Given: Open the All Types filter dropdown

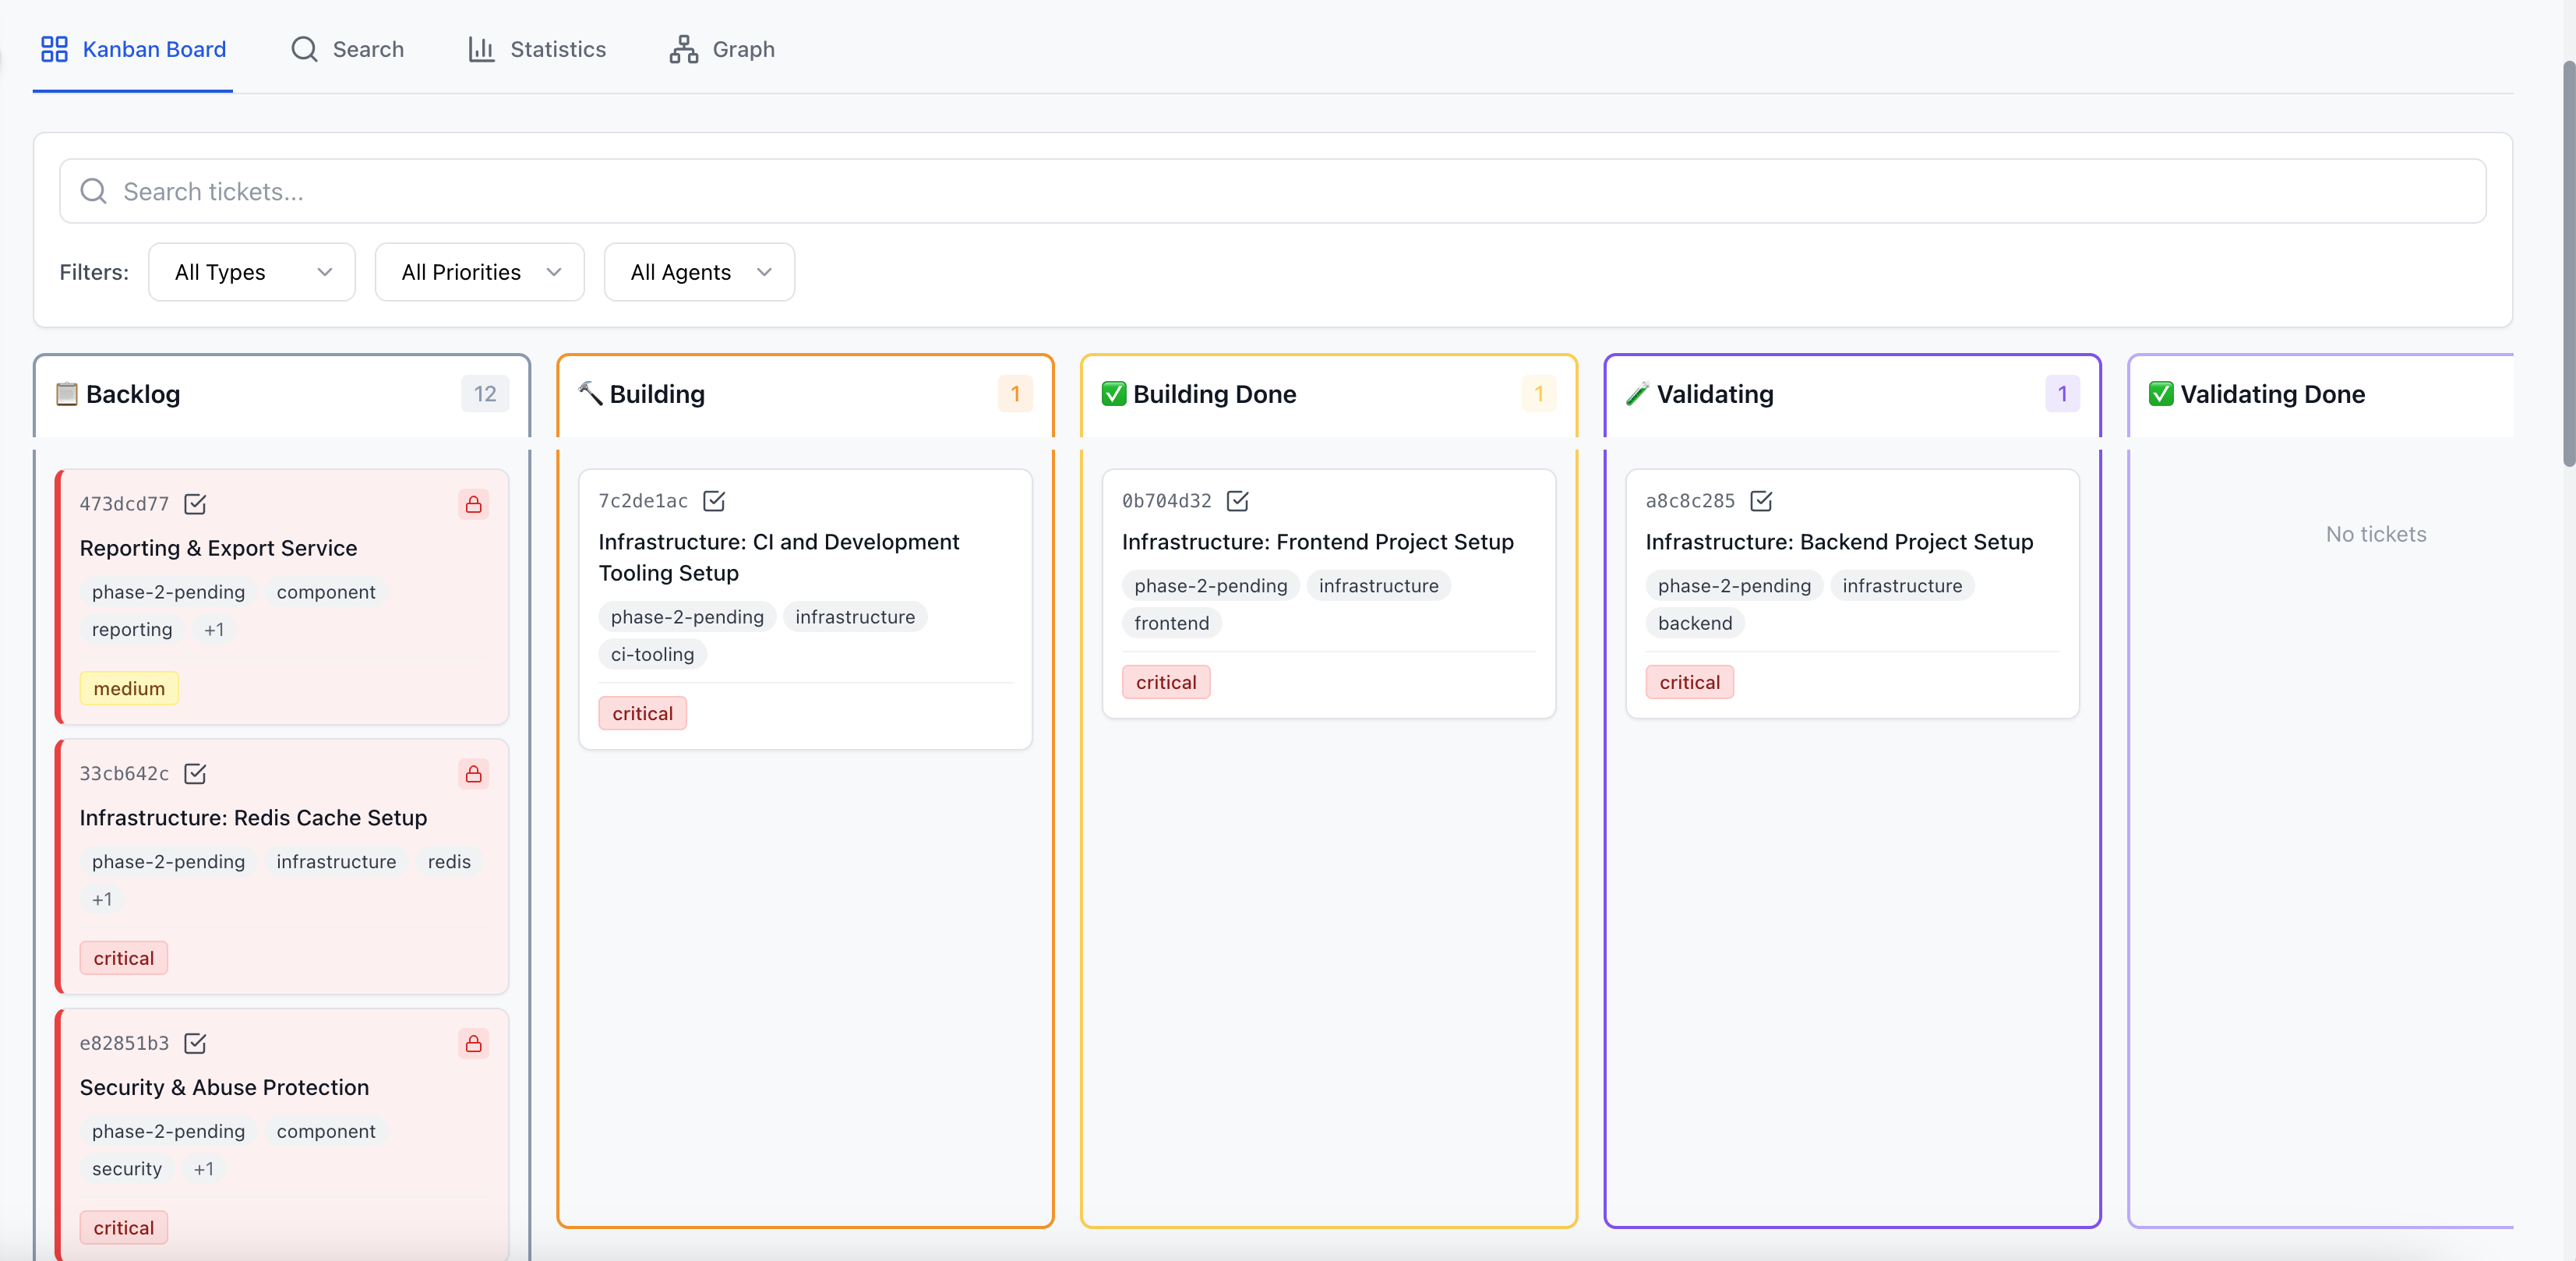Looking at the screenshot, I should [251, 271].
